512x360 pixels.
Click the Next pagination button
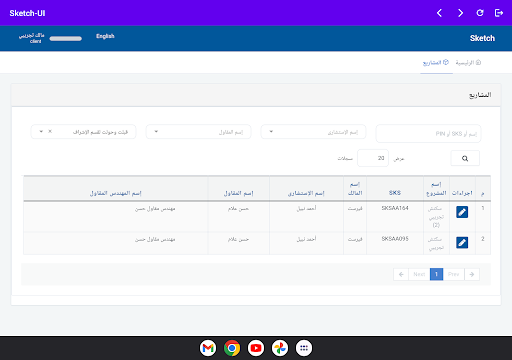(x=419, y=274)
